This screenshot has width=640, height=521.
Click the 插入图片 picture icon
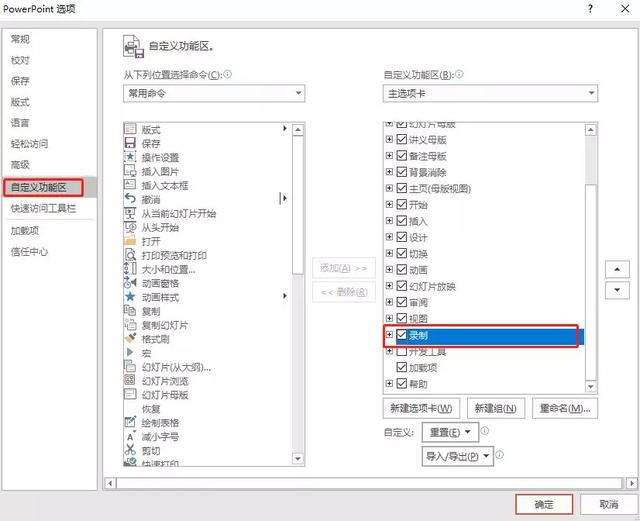pyautogui.click(x=130, y=171)
